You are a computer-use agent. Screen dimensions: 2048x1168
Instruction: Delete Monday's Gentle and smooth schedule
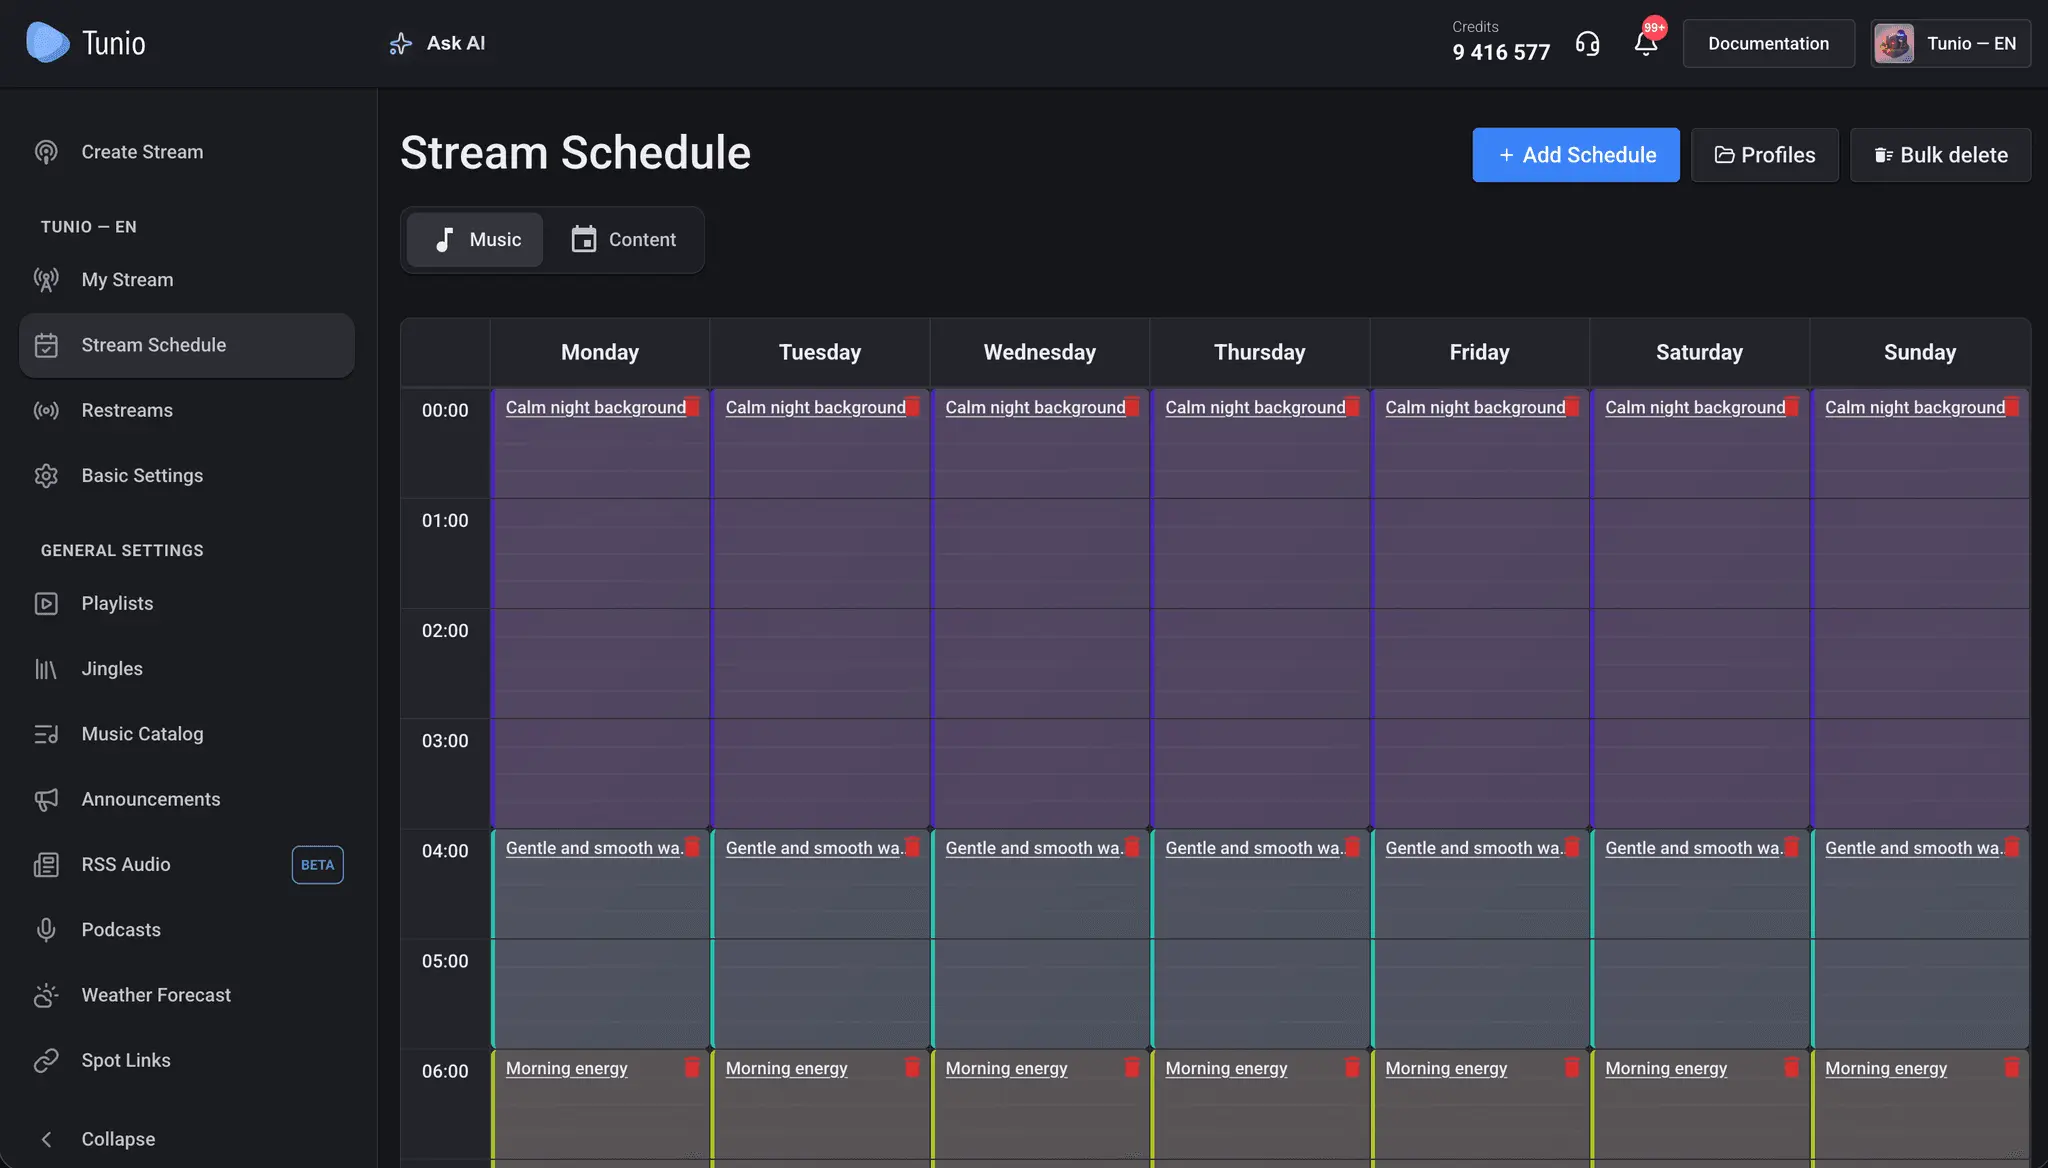point(692,847)
